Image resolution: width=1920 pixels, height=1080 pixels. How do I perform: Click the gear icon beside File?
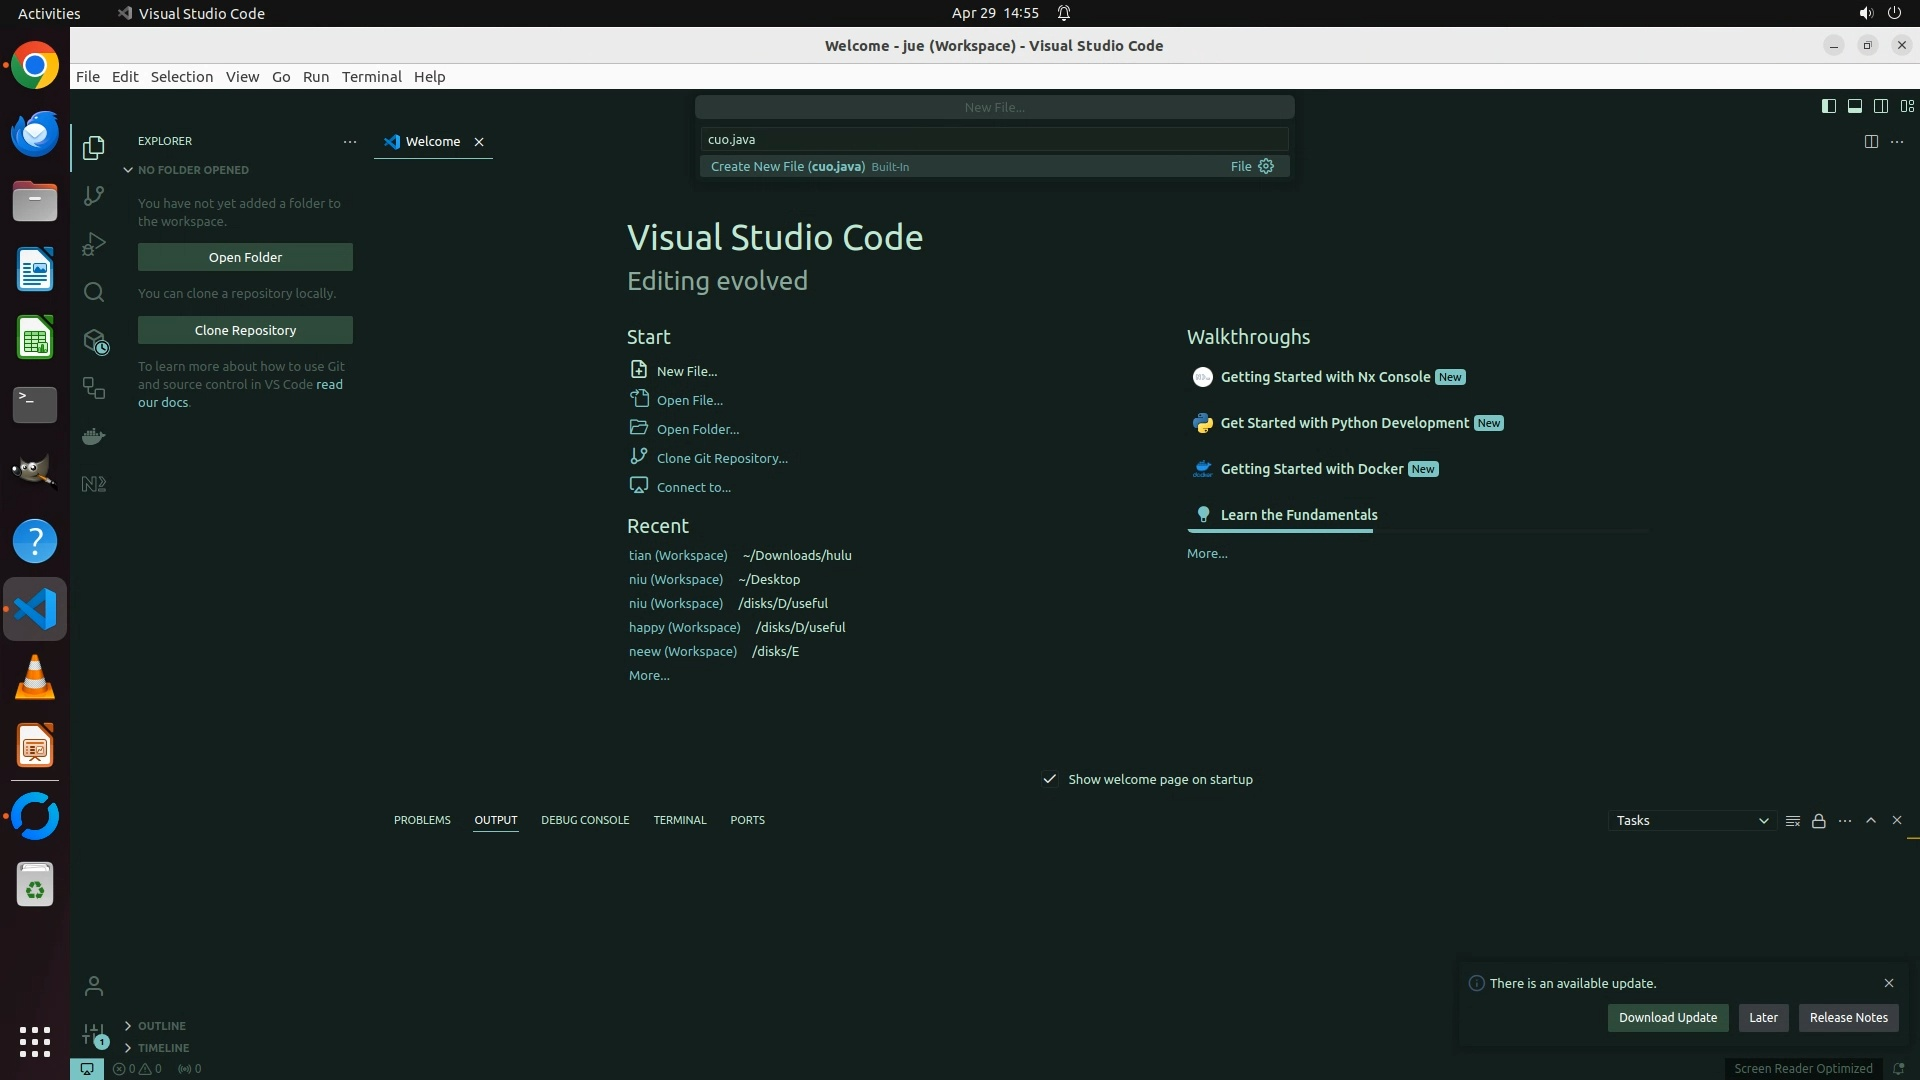click(1266, 166)
